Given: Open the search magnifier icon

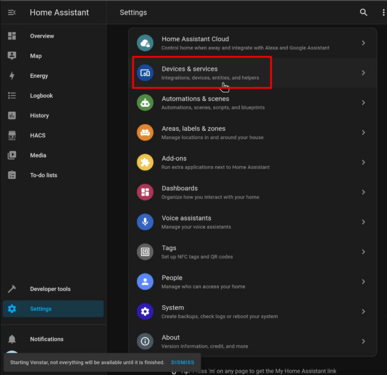Looking at the screenshot, I should point(363,13).
